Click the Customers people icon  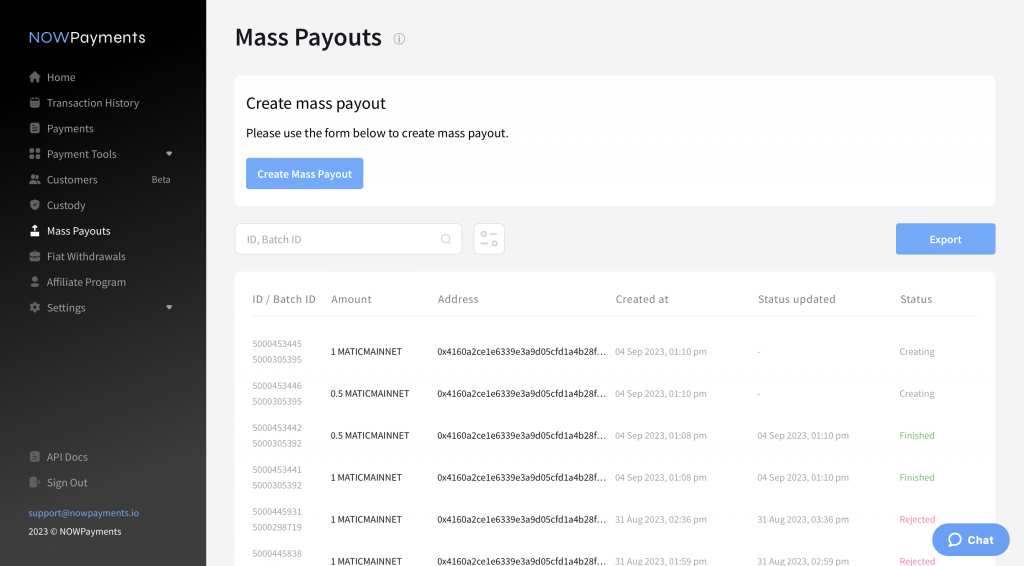pyautogui.click(x=35, y=179)
